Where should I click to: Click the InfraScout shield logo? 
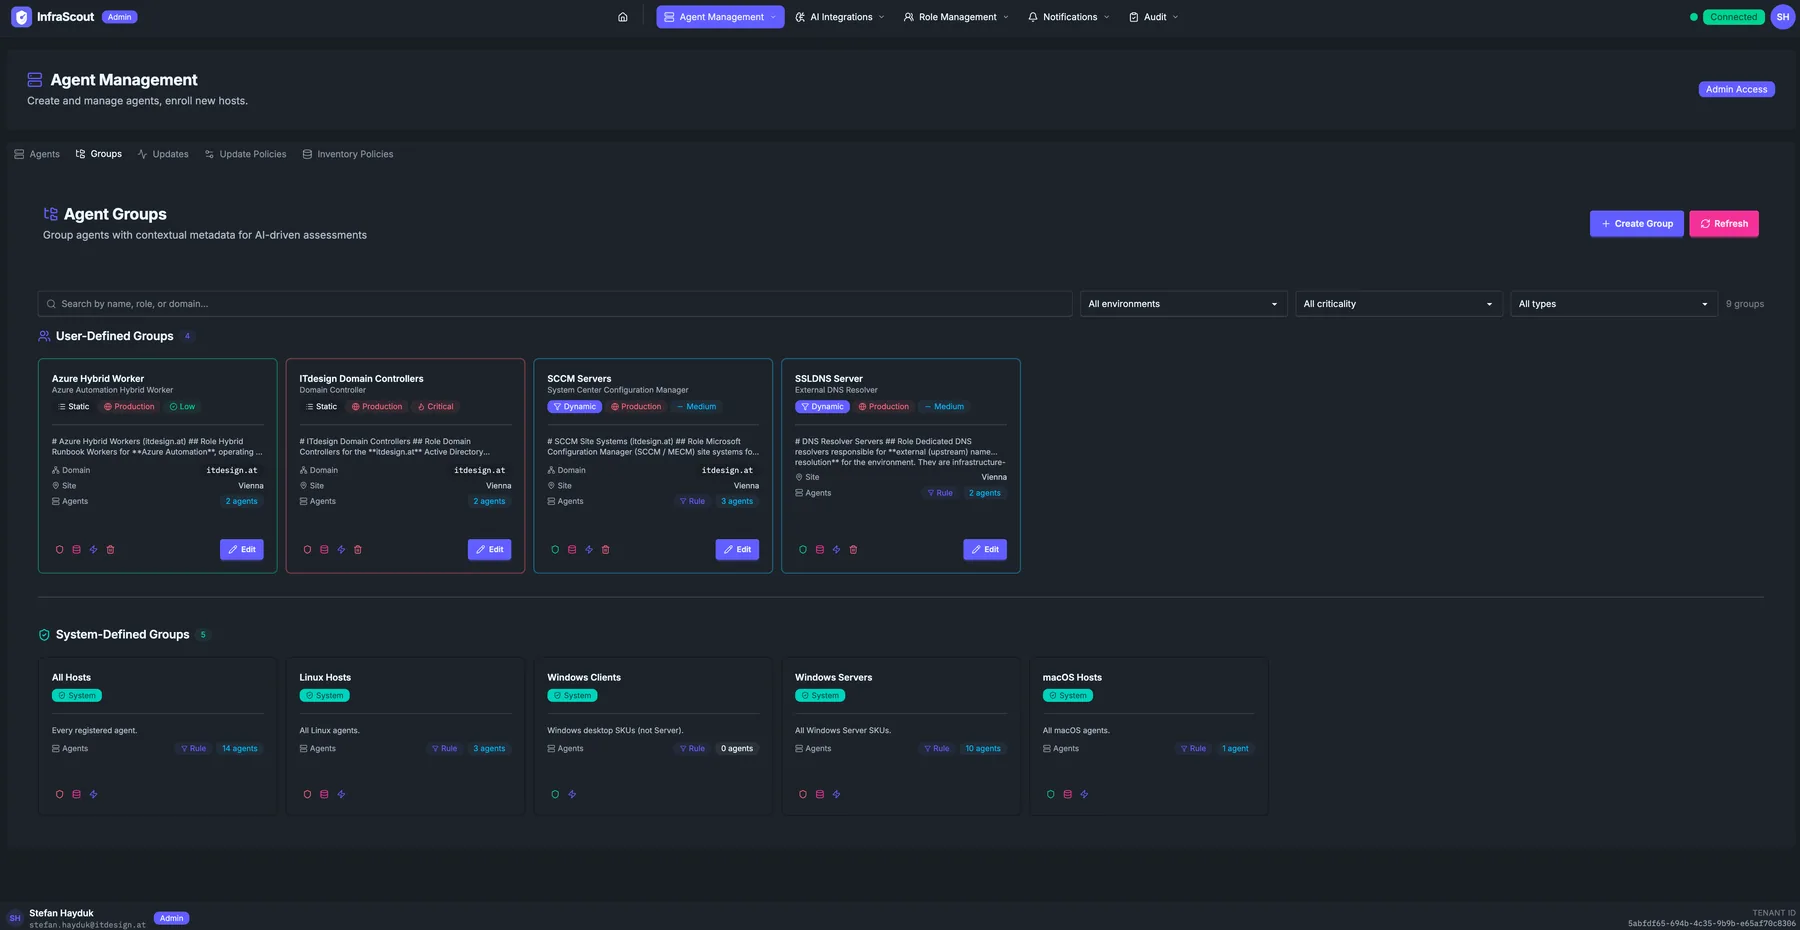tap(21, 17)
